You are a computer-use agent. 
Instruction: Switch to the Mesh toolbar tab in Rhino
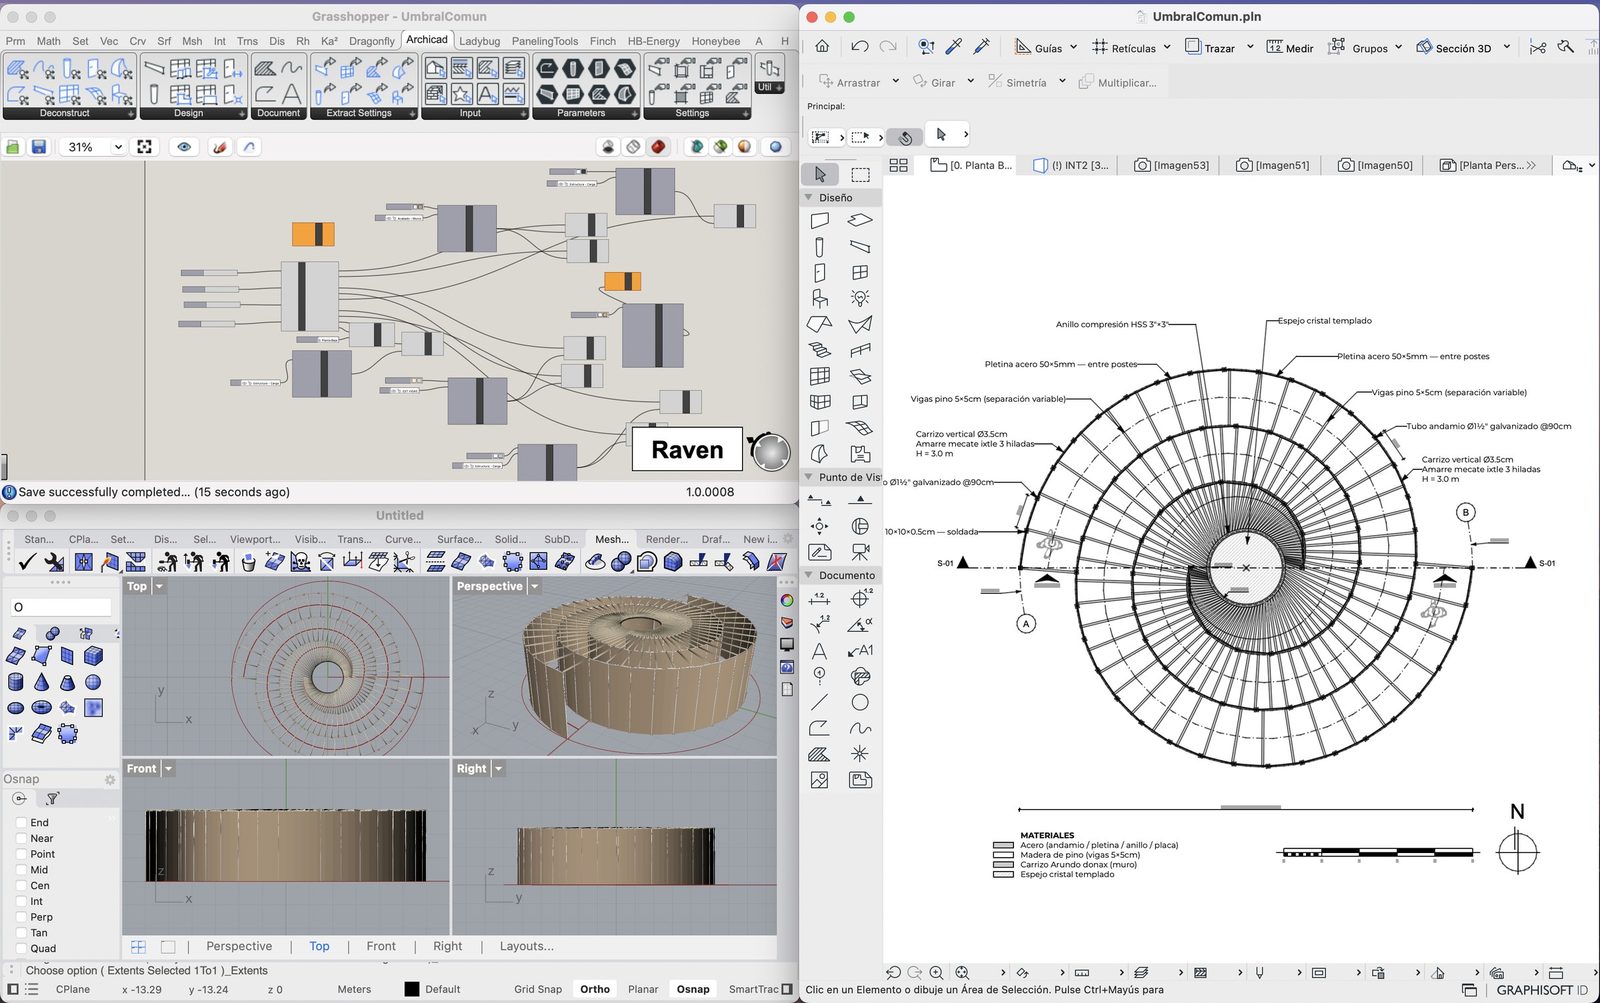point(612,539)
